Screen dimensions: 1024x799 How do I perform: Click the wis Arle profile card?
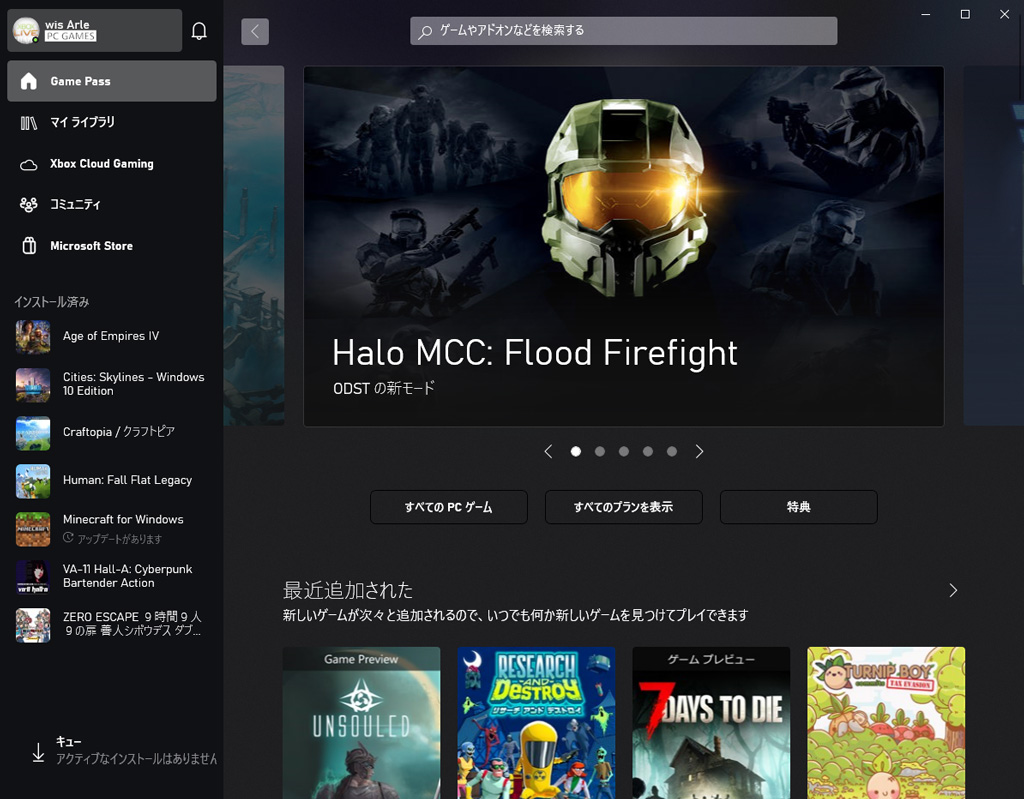tap(93, 30)
